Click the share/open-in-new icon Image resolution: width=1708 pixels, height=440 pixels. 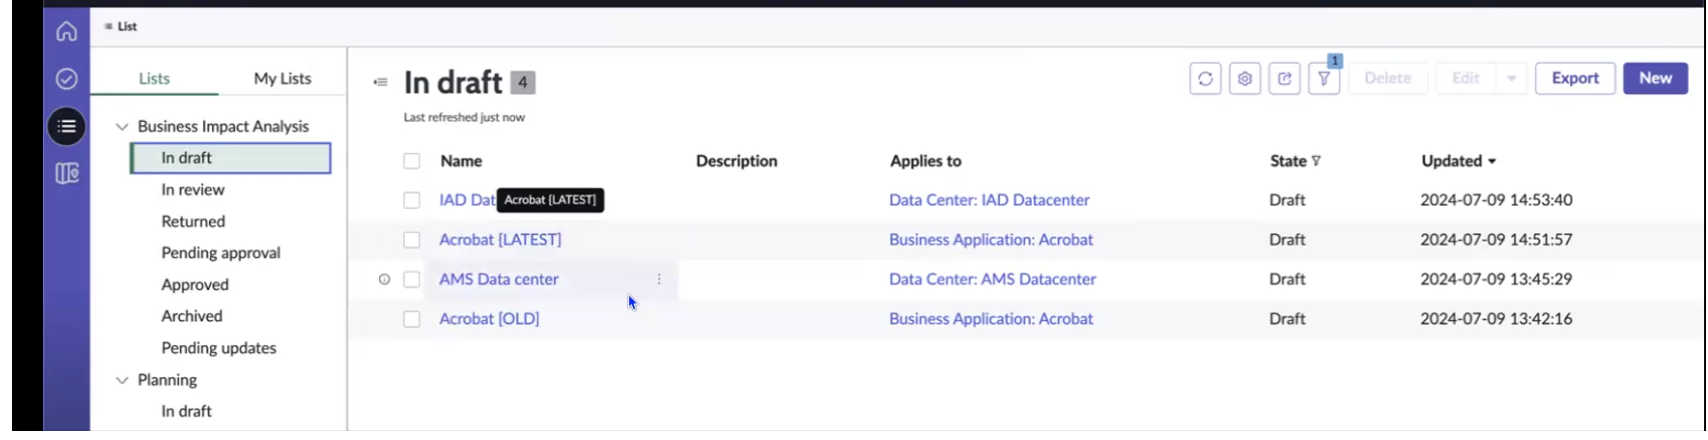1285,78
